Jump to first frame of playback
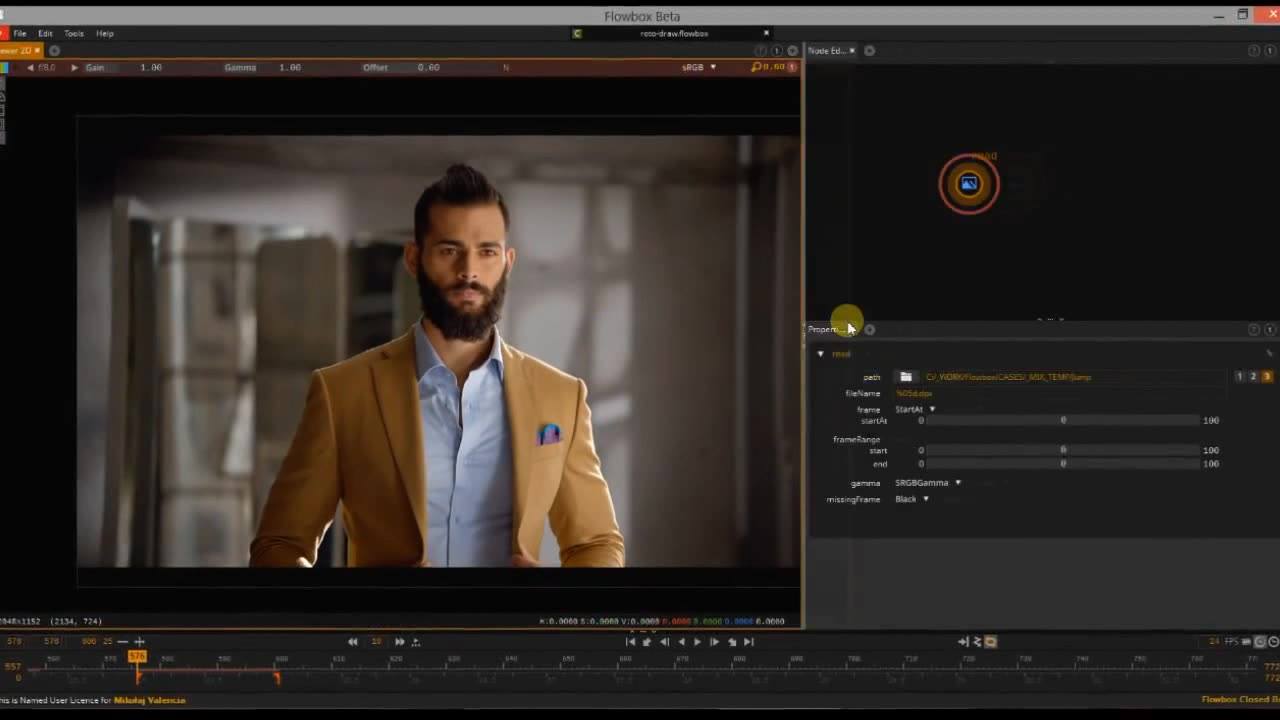The width and height of the screenshot is (1280, 720). (630, 642)
